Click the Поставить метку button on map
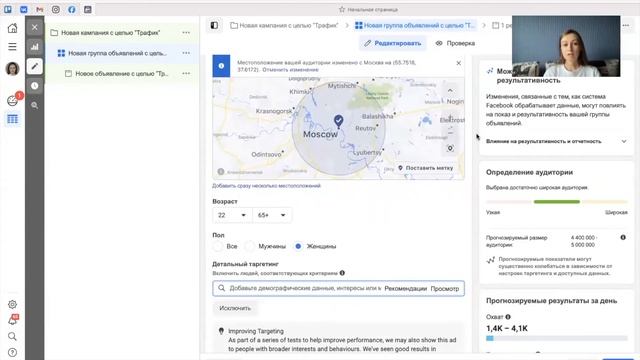This screenshot has width=640, height=360. click(x=425, y=168)
